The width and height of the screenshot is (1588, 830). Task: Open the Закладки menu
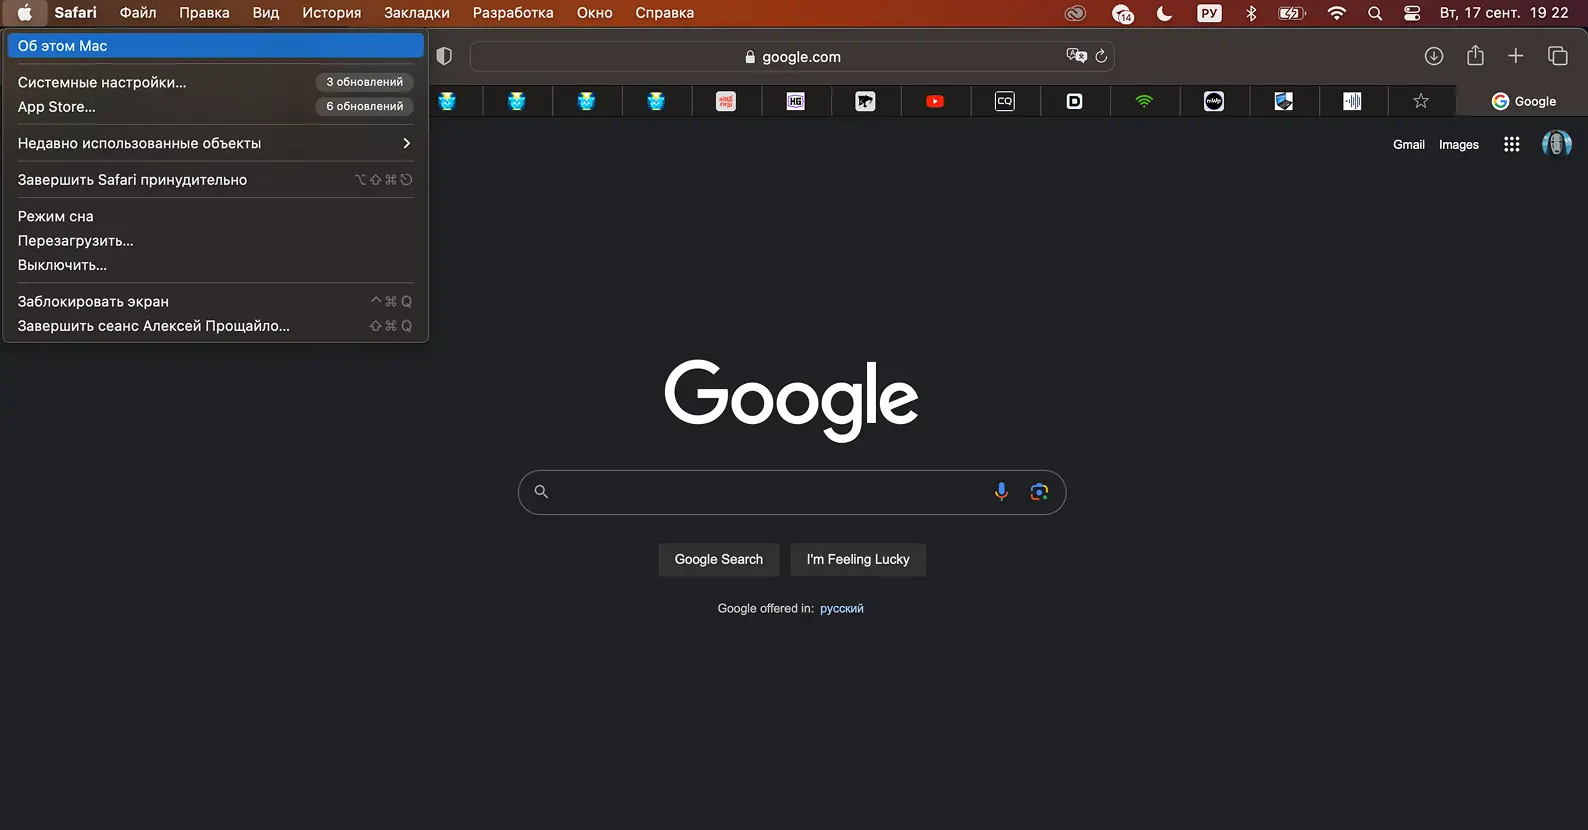416,13
